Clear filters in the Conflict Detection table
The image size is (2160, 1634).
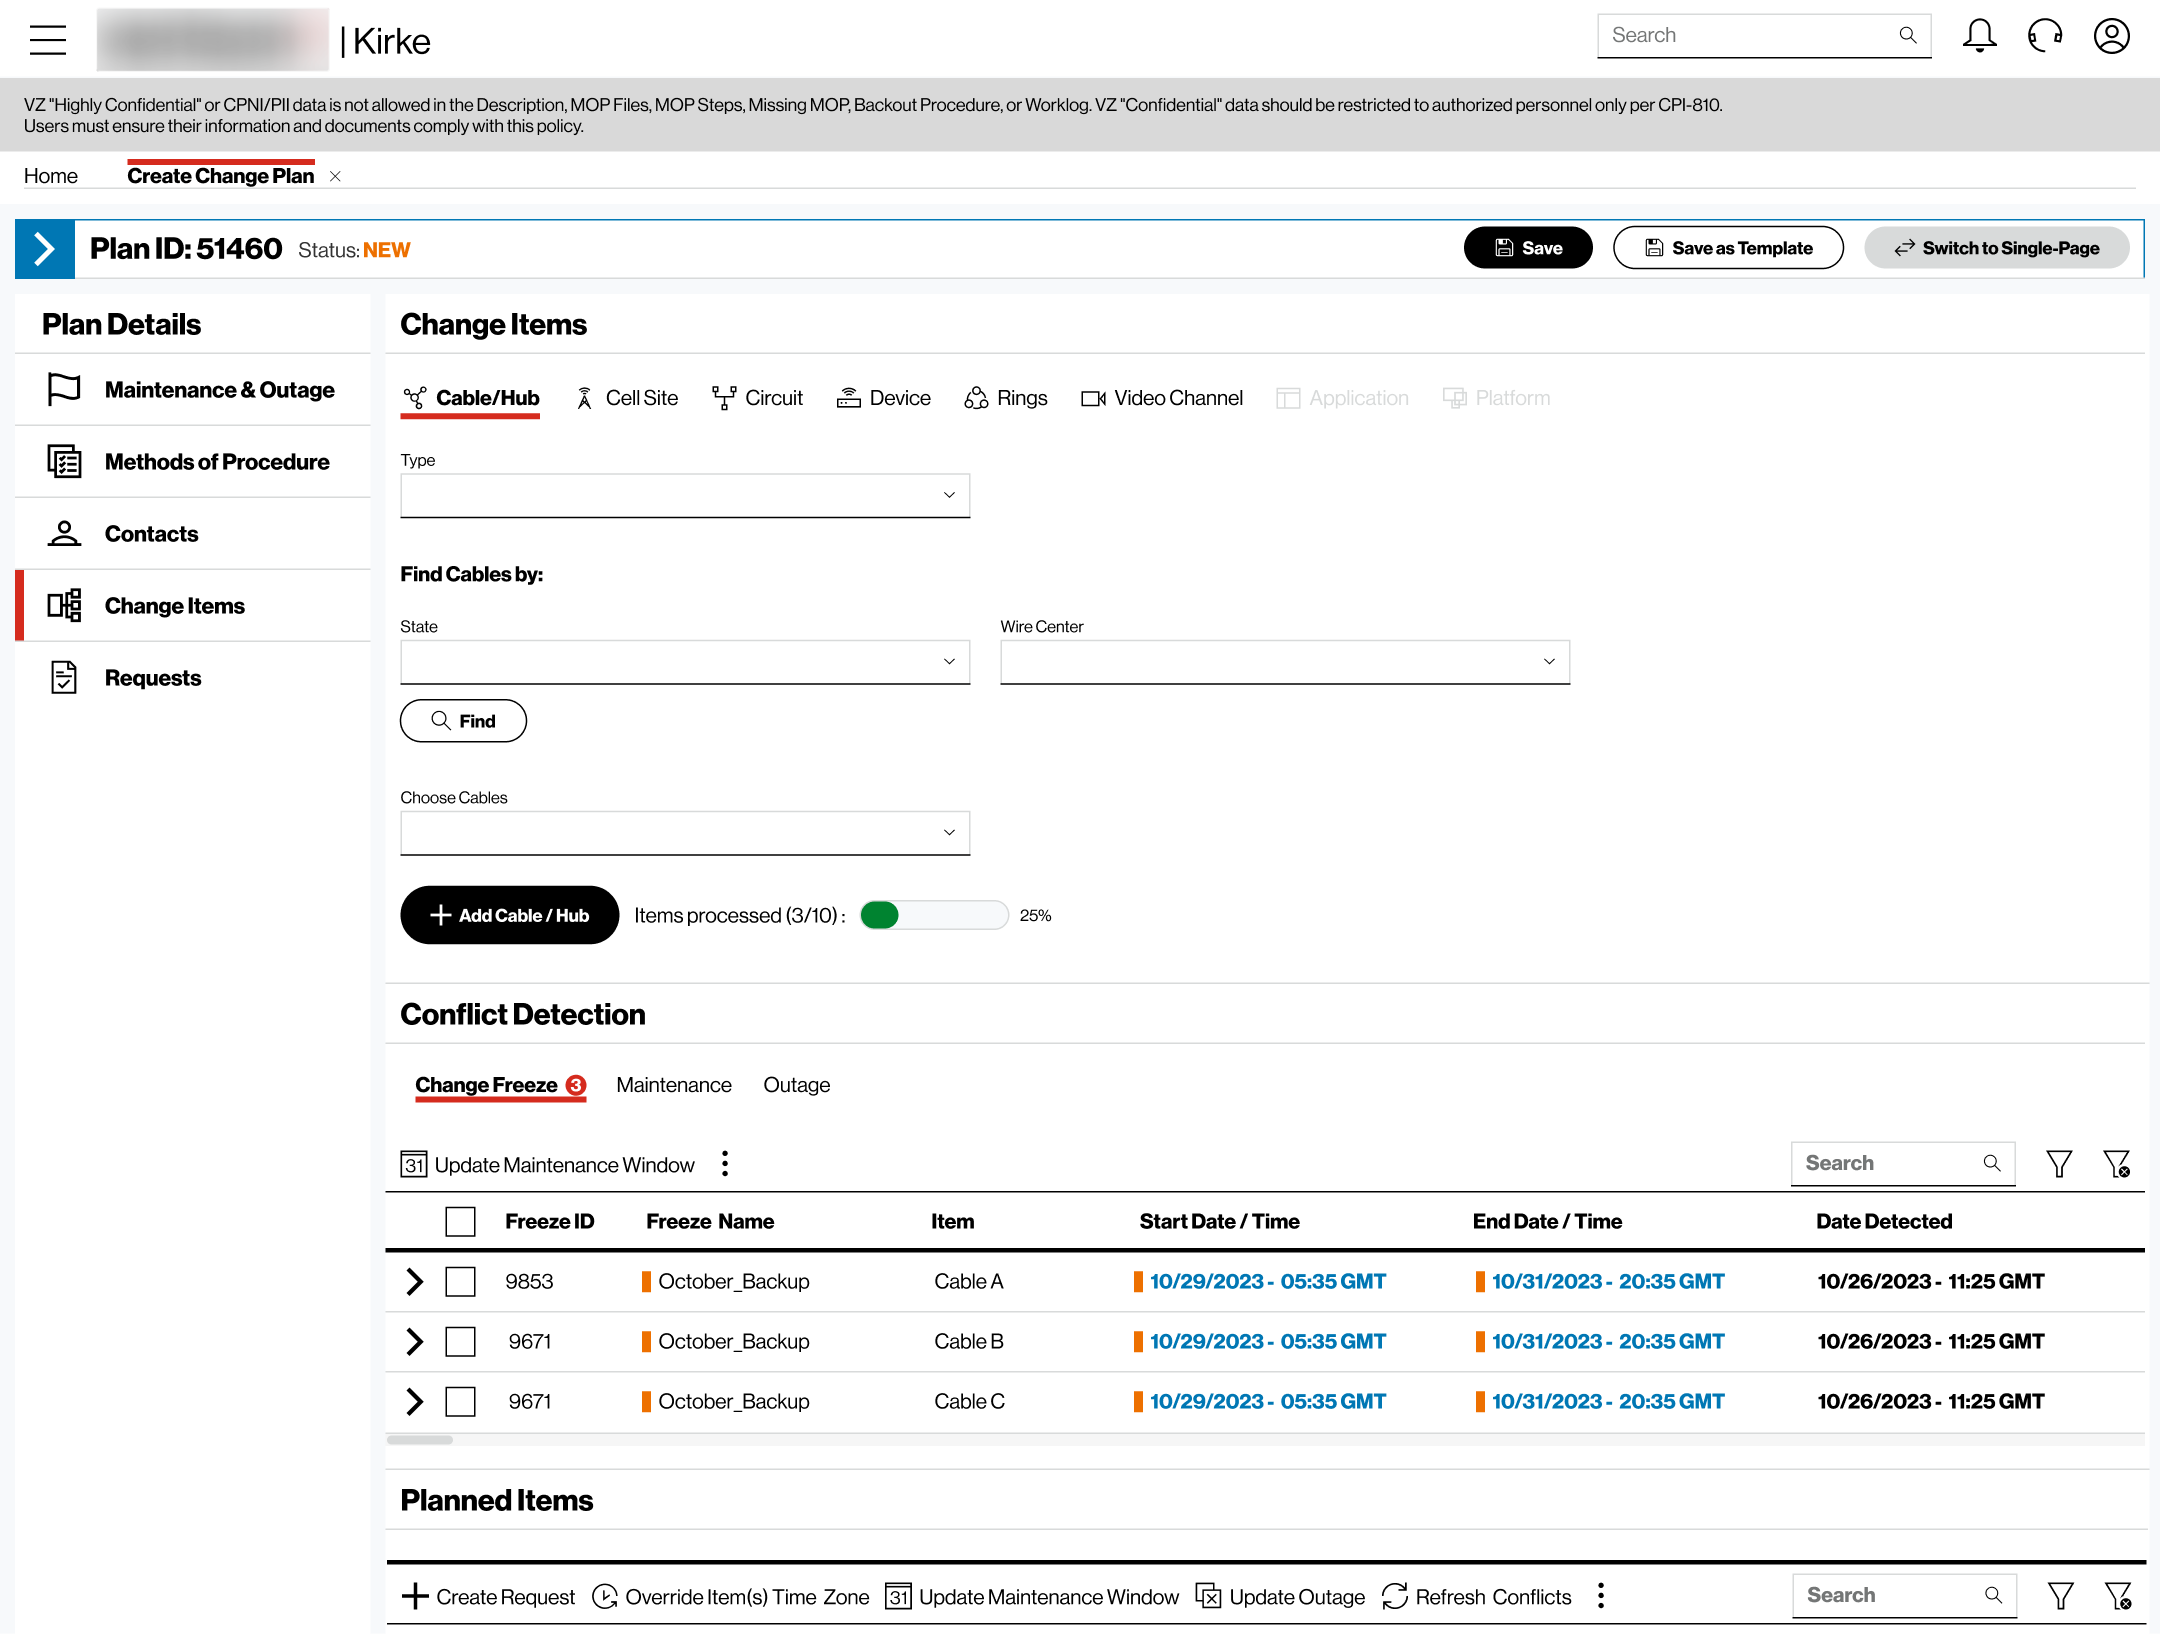click(2117, 1164)
